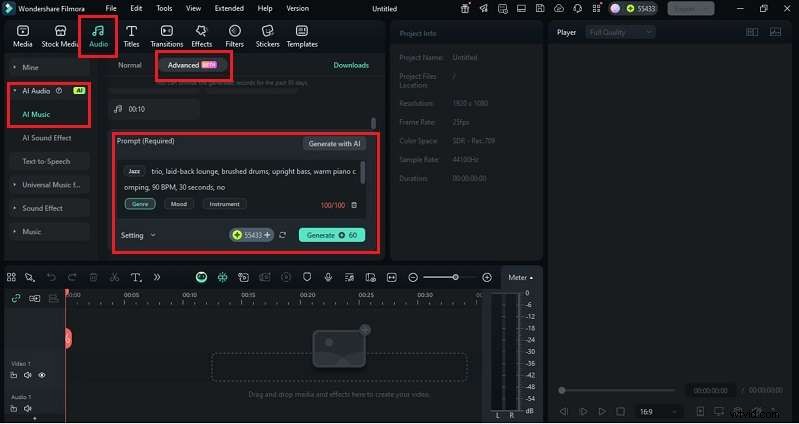Delete the prompt text with trash icon
799x424 pixels.
click(x=353, y=204)
